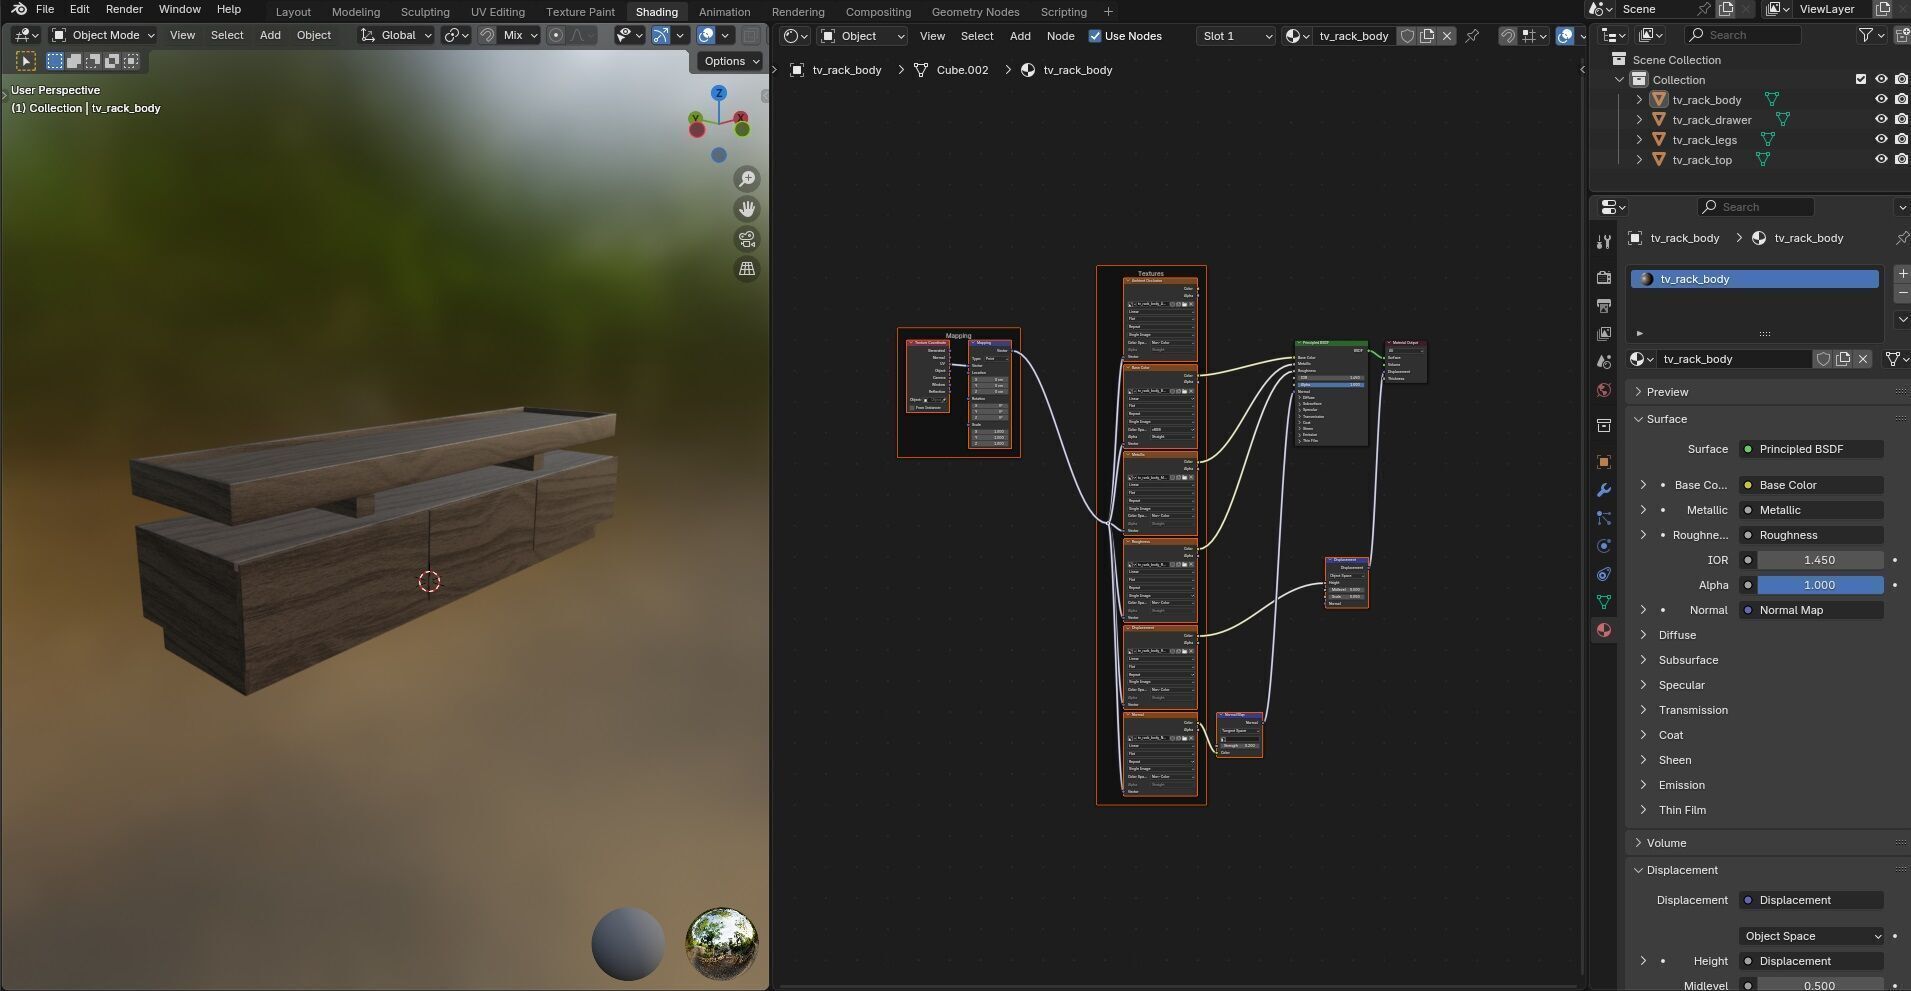
Task: Open the Tool properties tab
Action: click(1604, 242)
